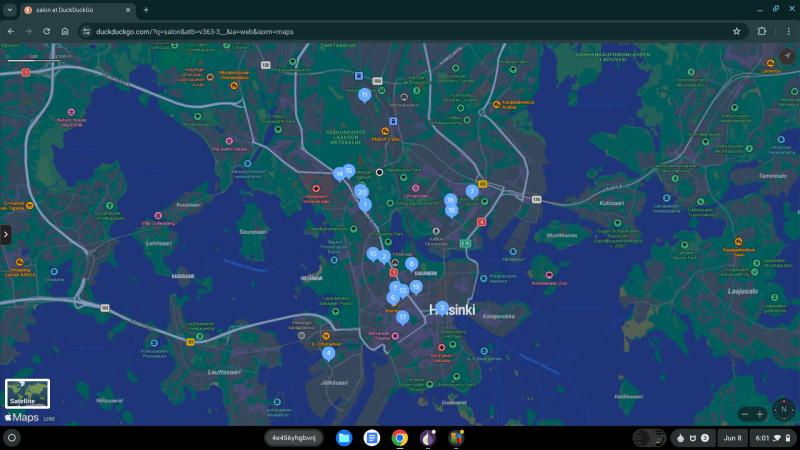
Task: Expand the collapsed results side panel
Action: point(5,234)
